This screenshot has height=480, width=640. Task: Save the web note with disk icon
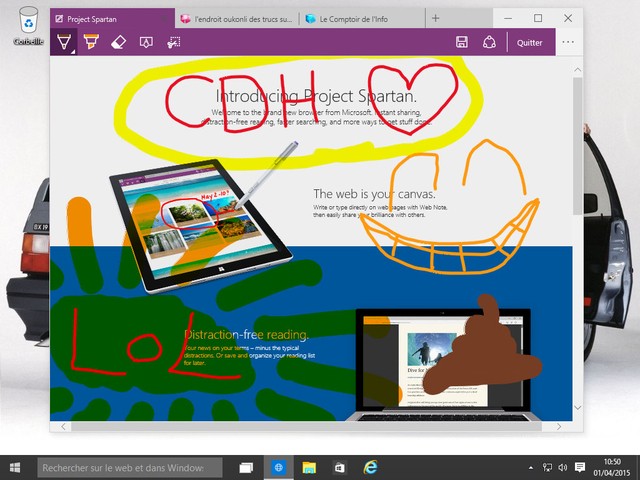coord(462,42)
